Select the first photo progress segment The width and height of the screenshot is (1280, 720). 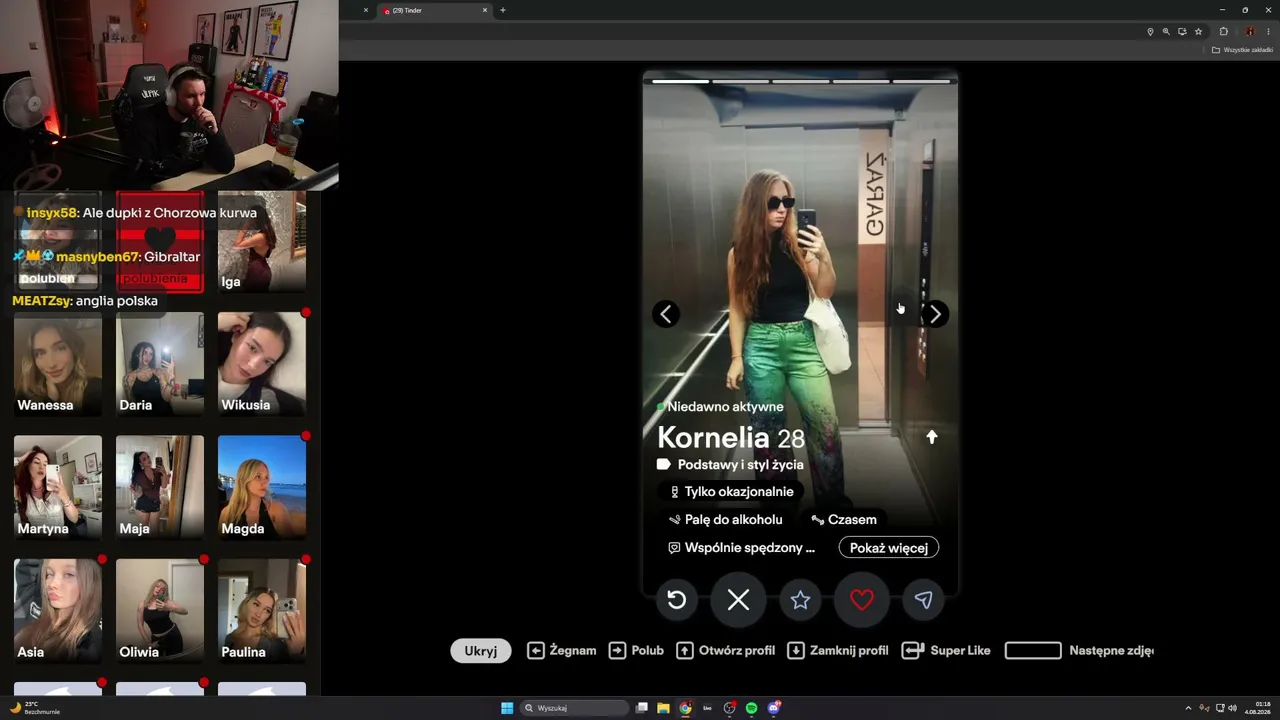pos(681,81)
